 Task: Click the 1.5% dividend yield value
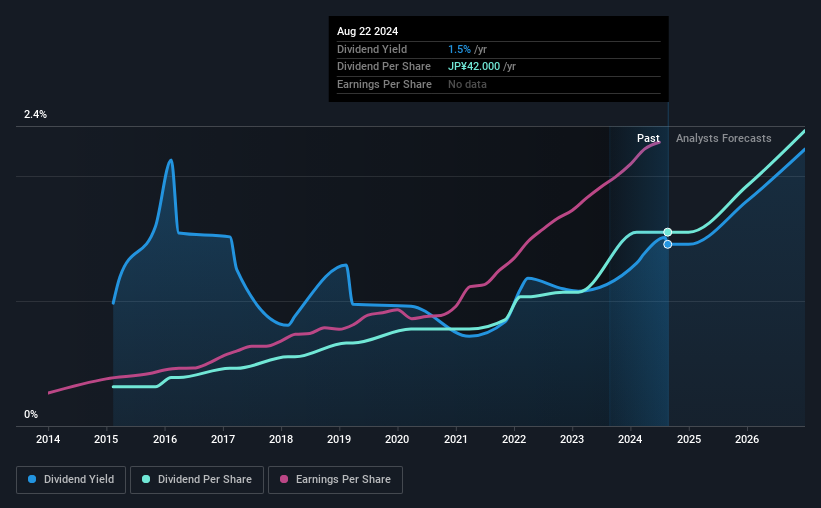[459, 49]
